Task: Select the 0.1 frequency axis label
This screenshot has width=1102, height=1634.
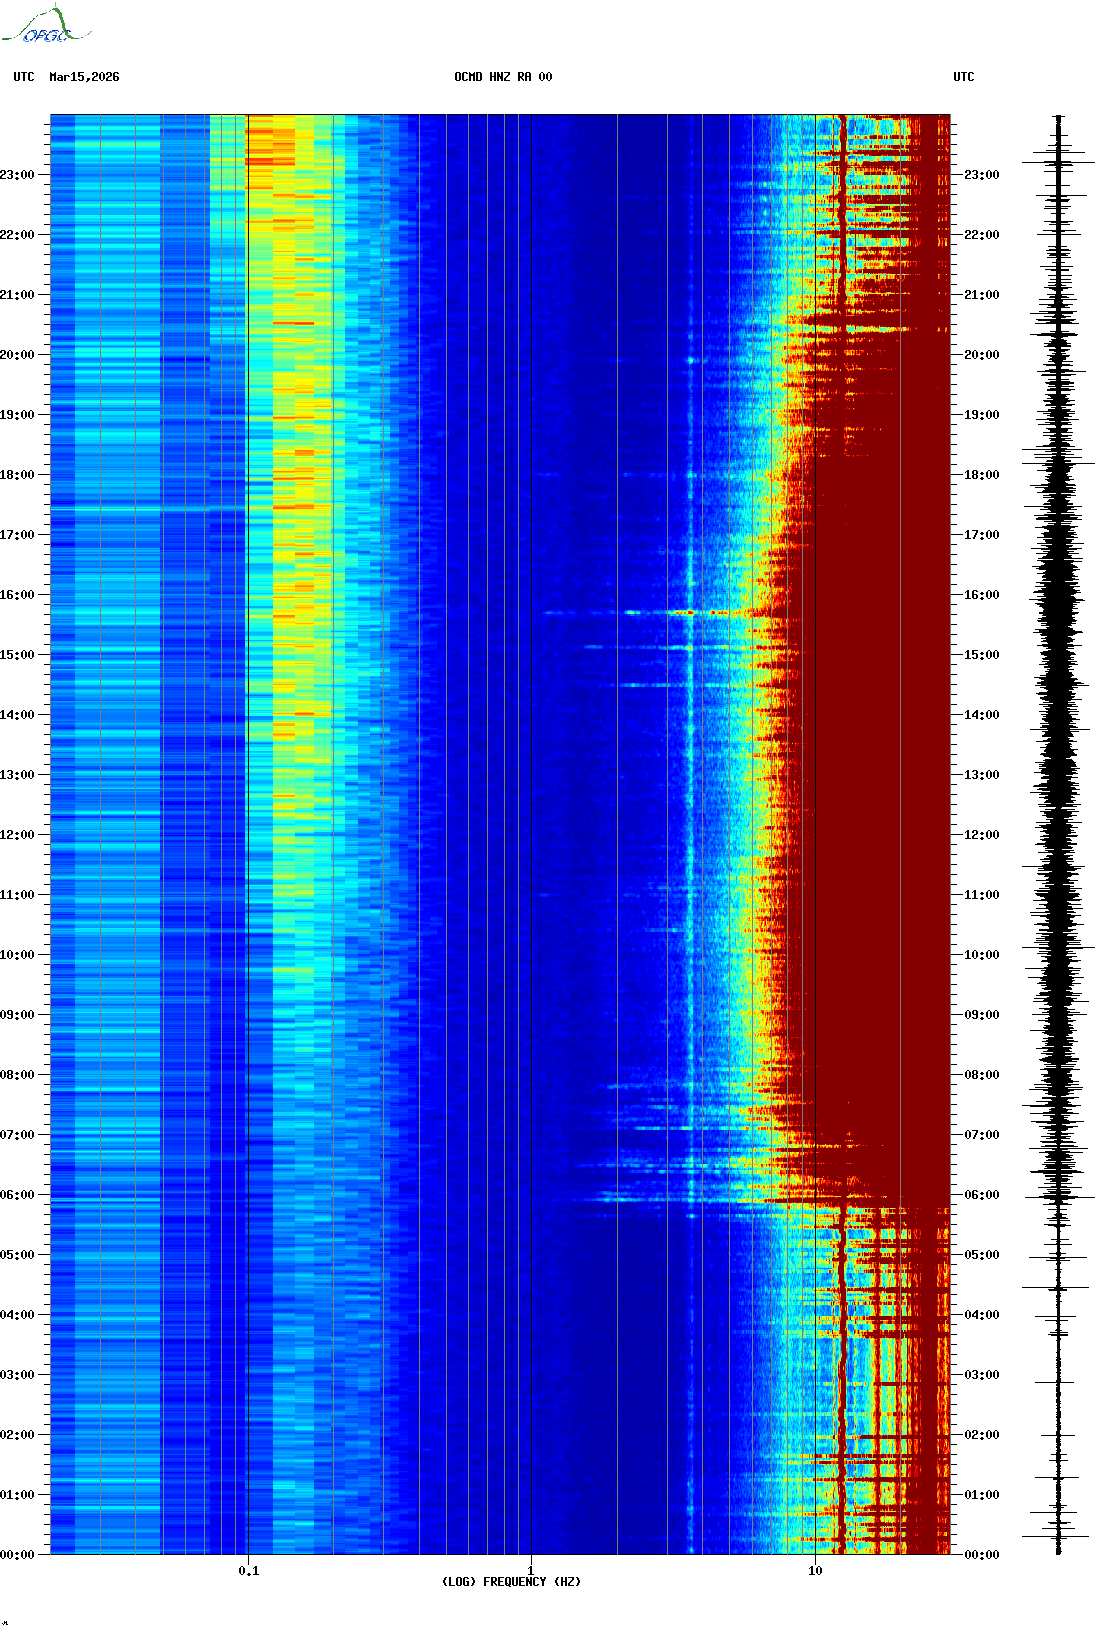Action: coord(249,1570)
